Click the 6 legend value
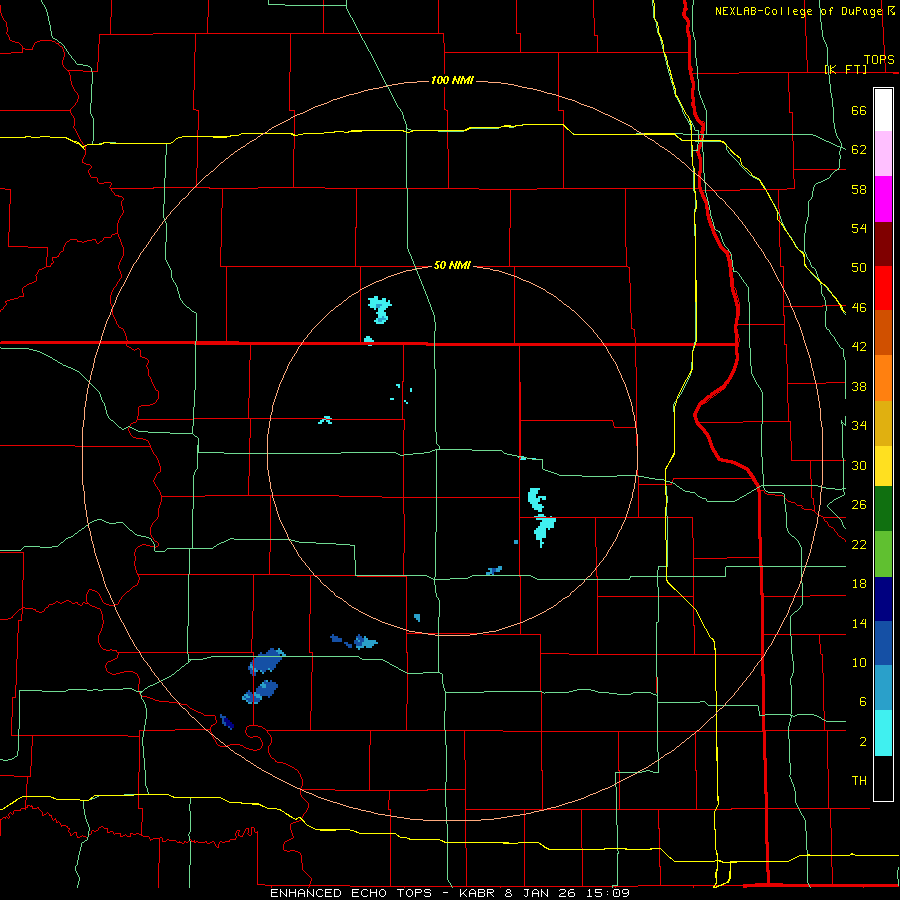This screenshot has width=900, height=900. click(862, 702)
